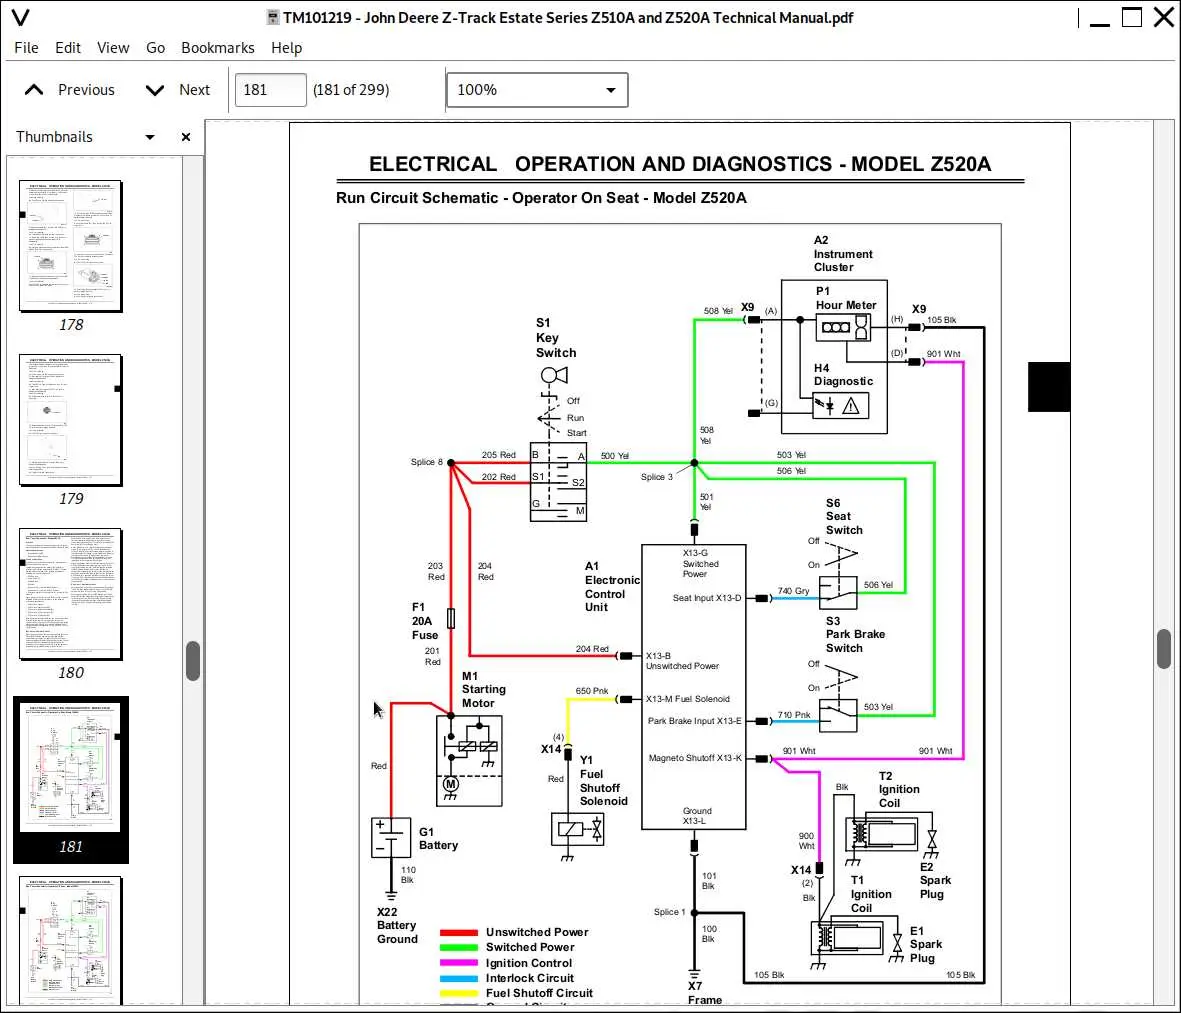Image resolution: width=1181 pixels, height=1013 pixels.
Task: Click the Y1 Fuel Shutoff Solenoid symbol
Action: [x=577, y=829]
